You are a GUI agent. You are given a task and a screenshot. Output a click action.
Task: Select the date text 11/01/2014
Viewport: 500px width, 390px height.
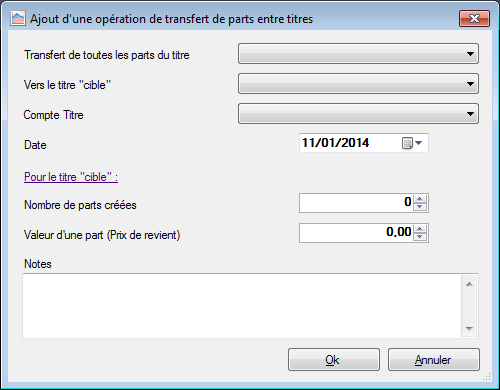pos(335,143)
